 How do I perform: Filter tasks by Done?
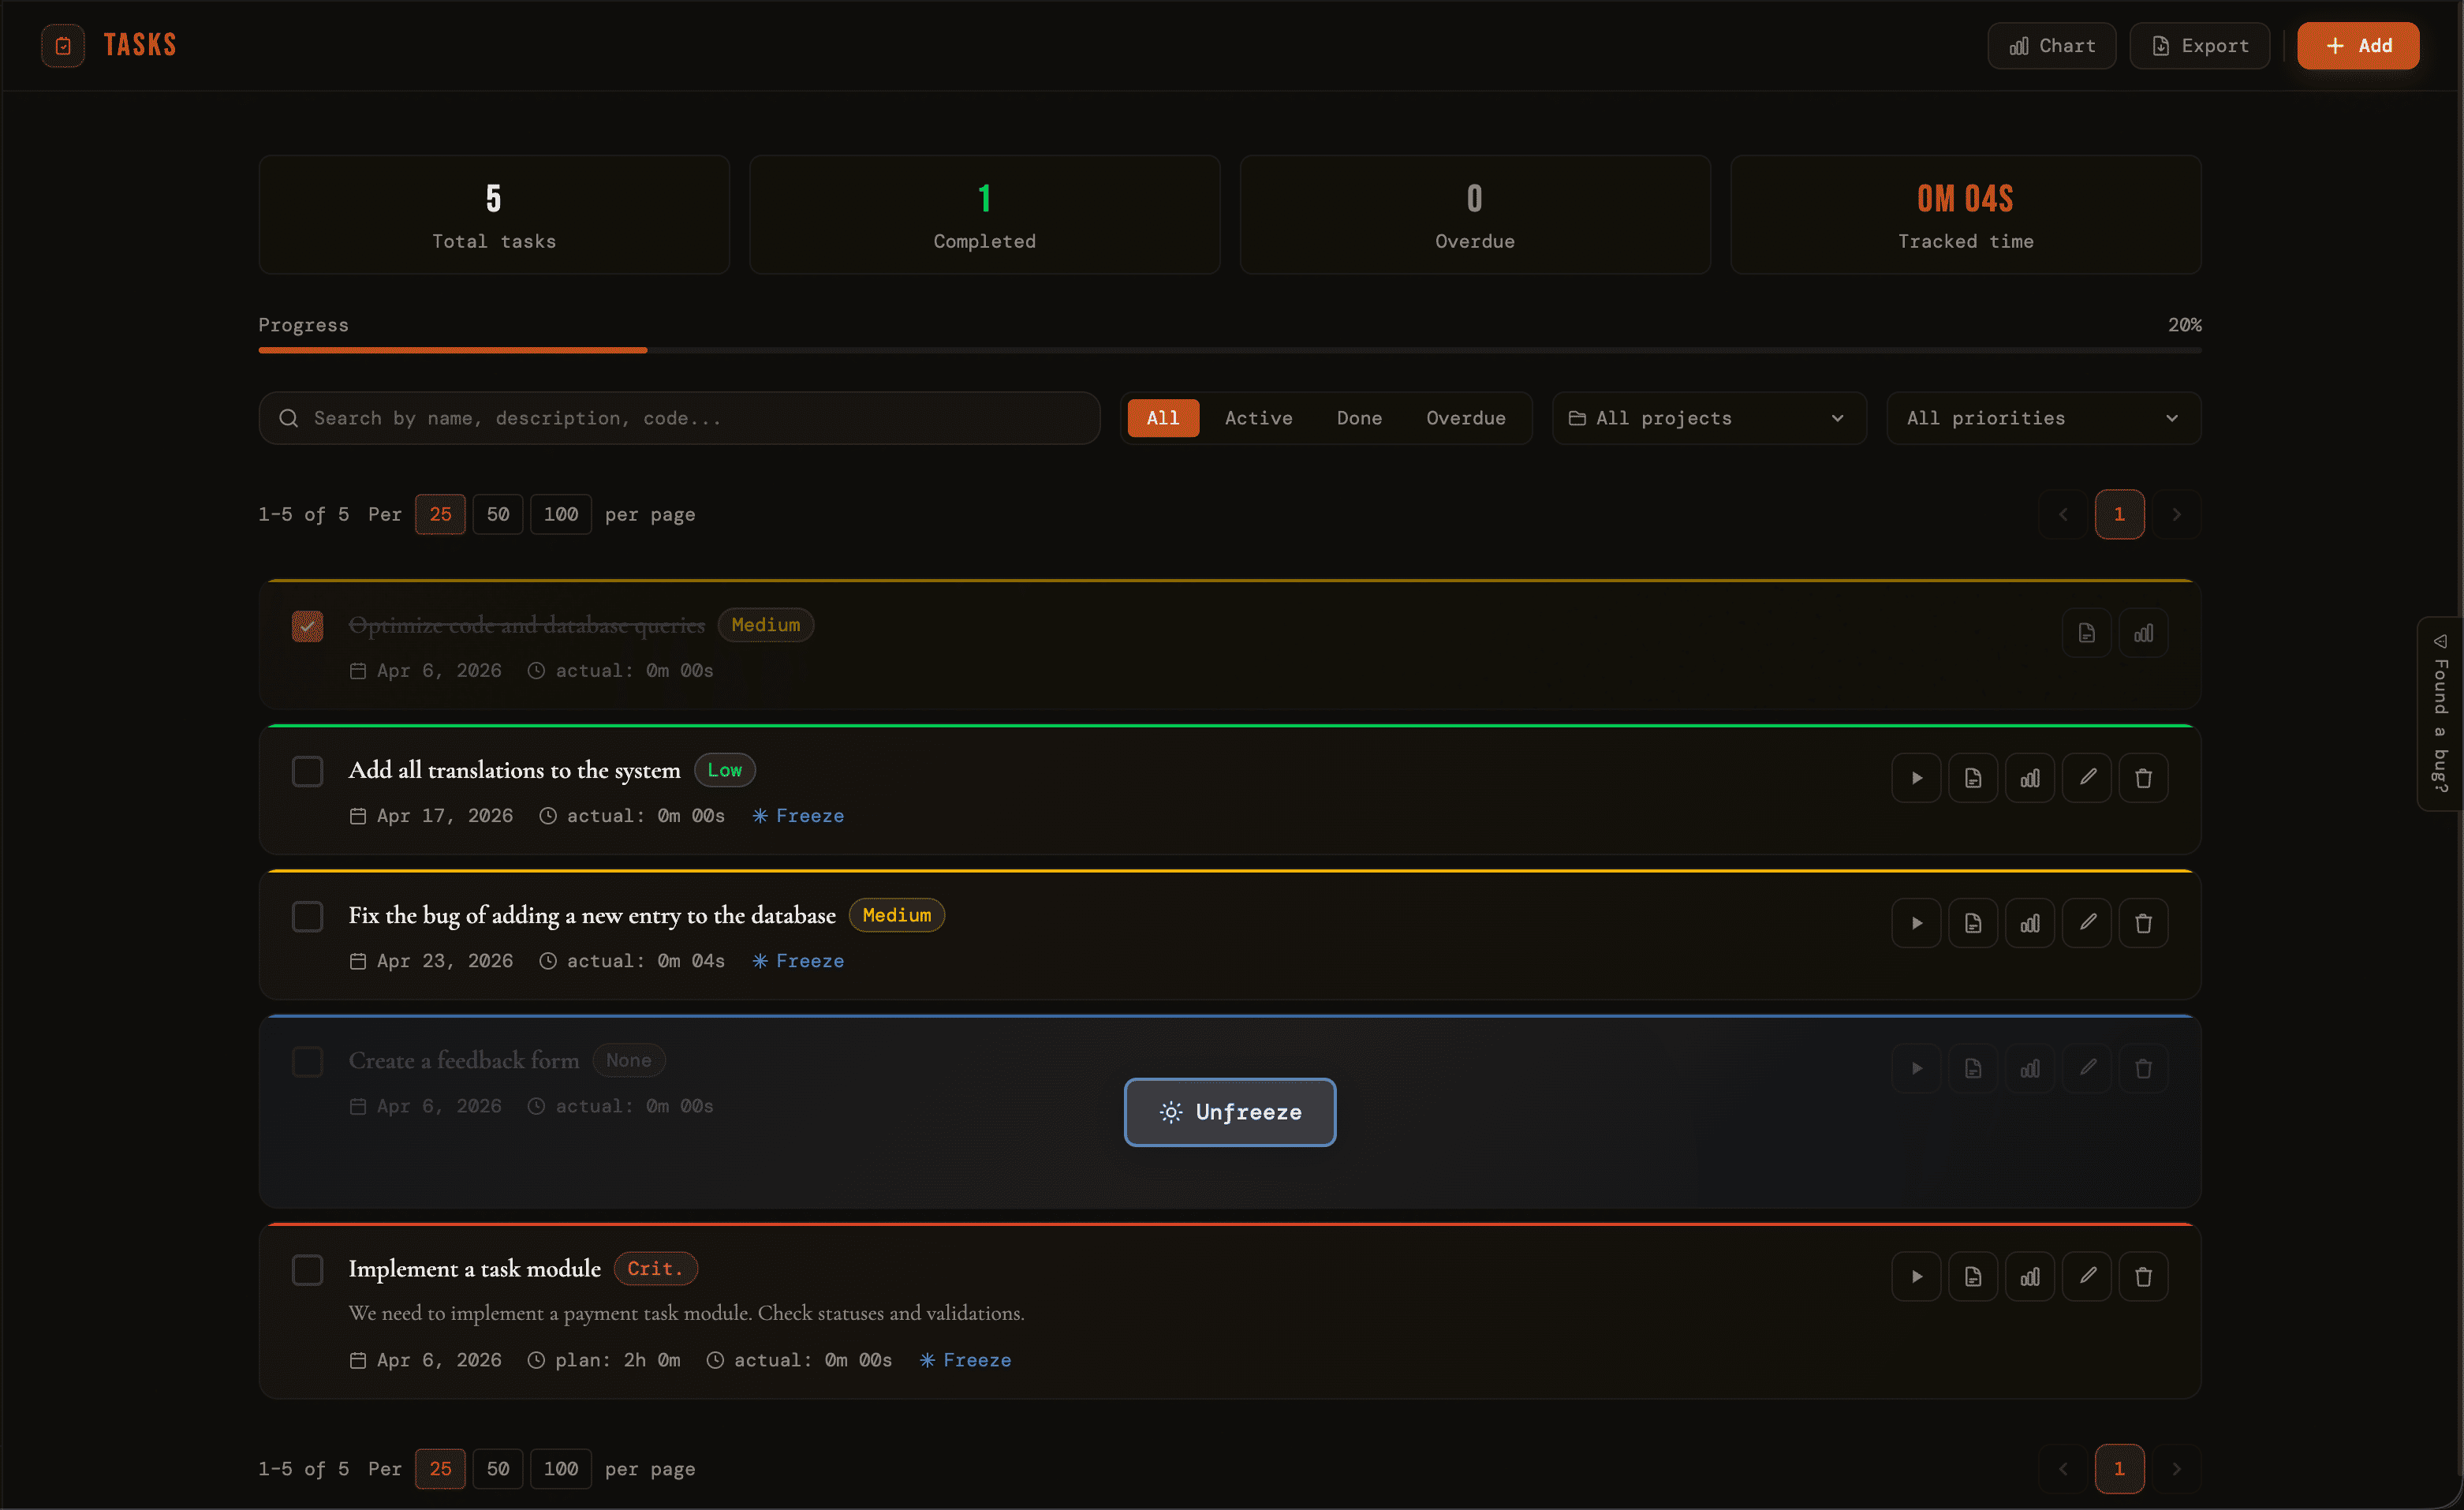[x=1359, y=418]
